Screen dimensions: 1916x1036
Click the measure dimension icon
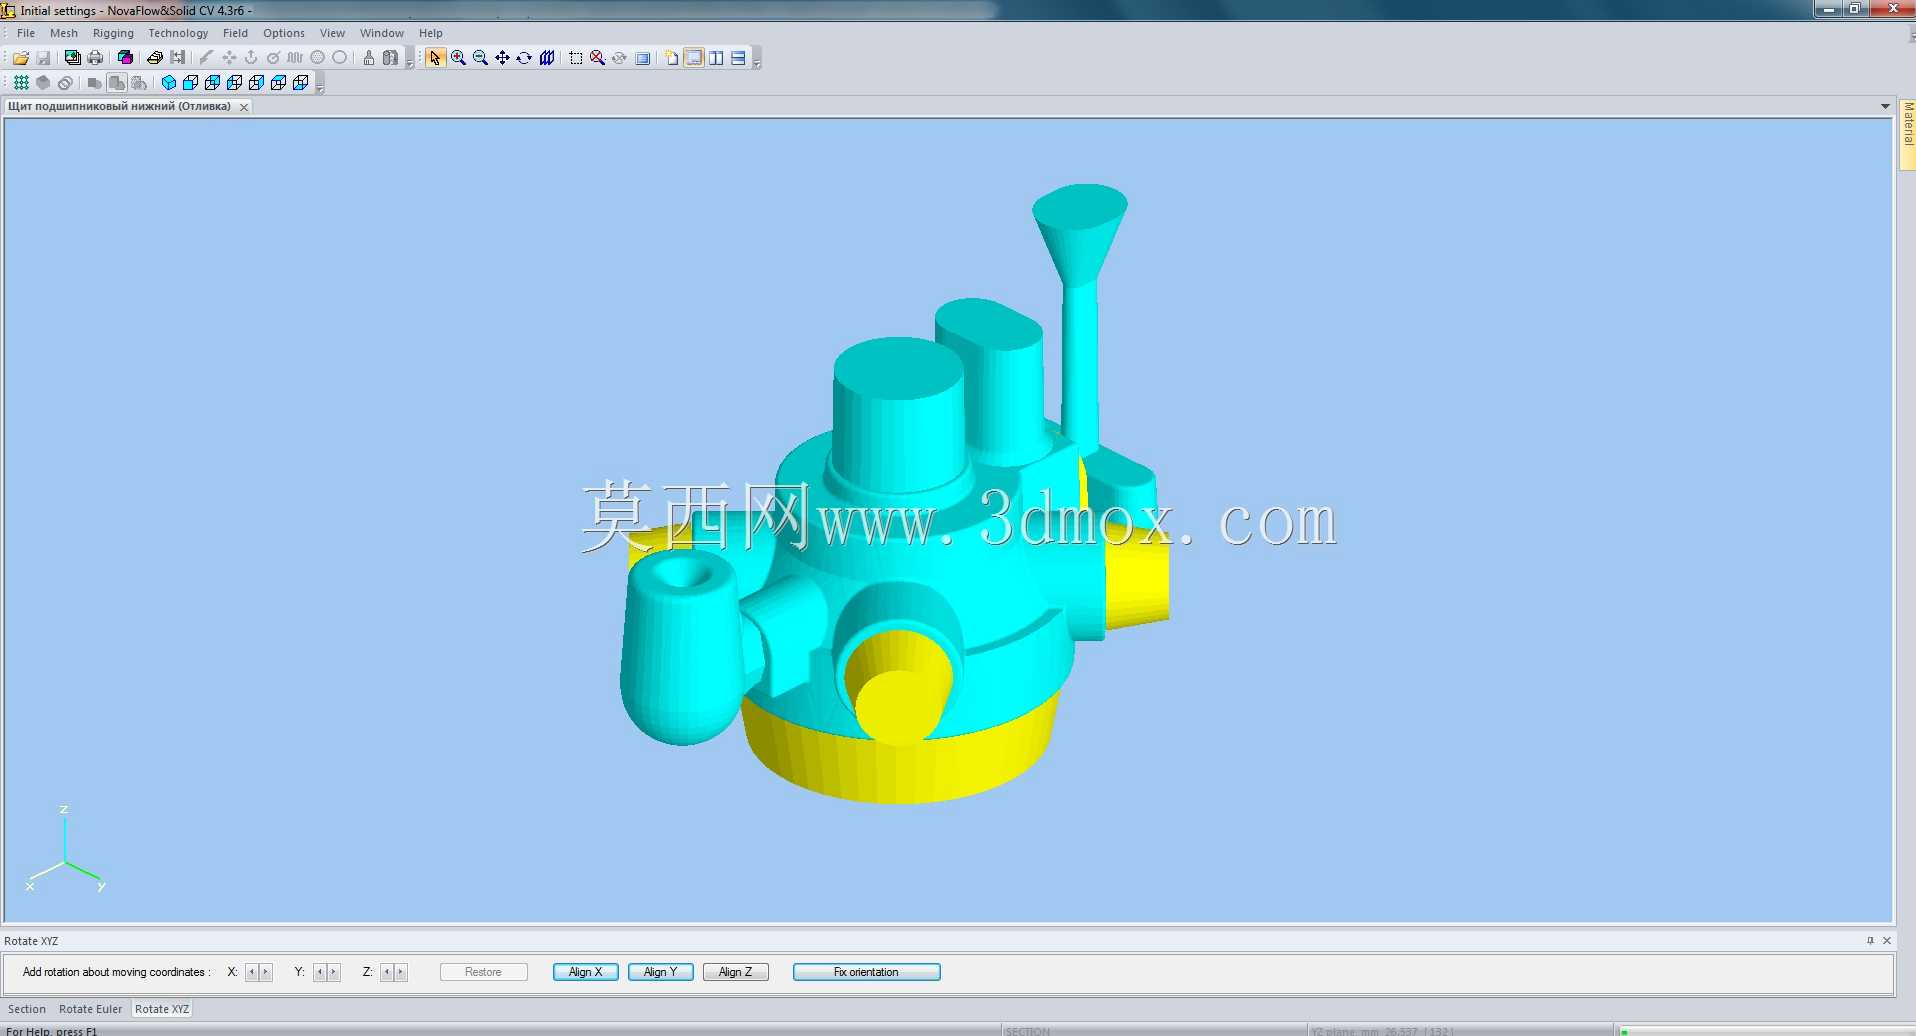pos(177,58)
